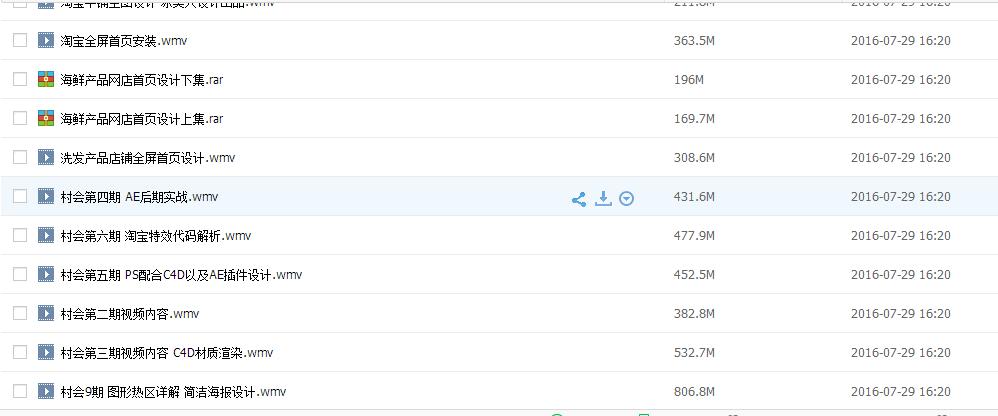Click video icon of 村会第四期 AE后期实战.wmv
Viewport: 998px width, 416px height.
coord(46,196)
